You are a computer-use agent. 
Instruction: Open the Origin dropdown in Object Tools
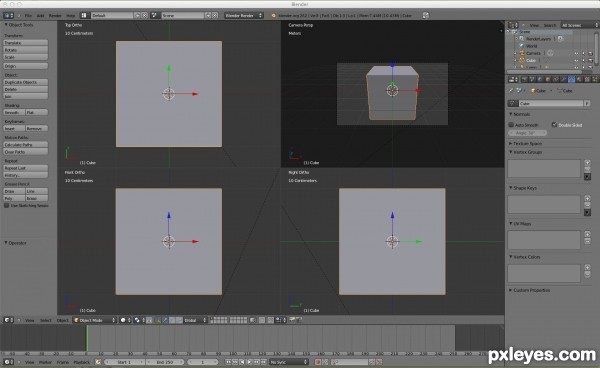coord(26,66)
